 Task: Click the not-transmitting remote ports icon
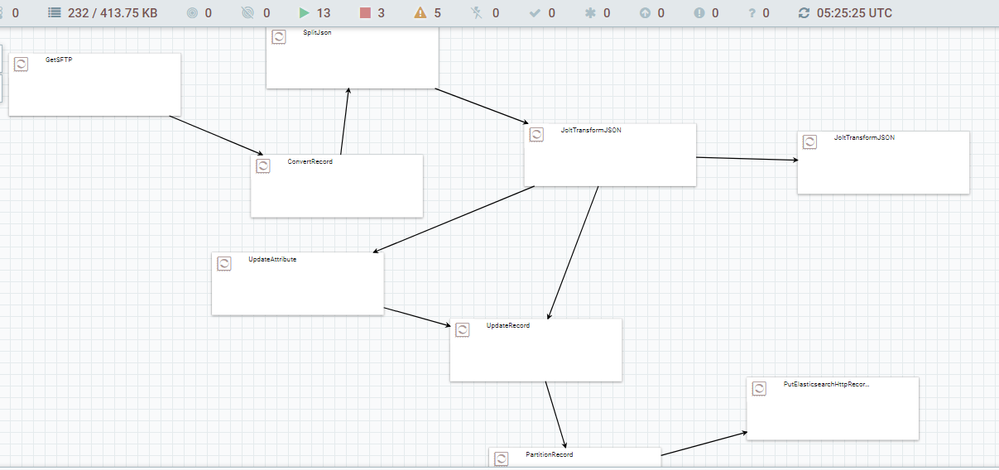(248, 13)
